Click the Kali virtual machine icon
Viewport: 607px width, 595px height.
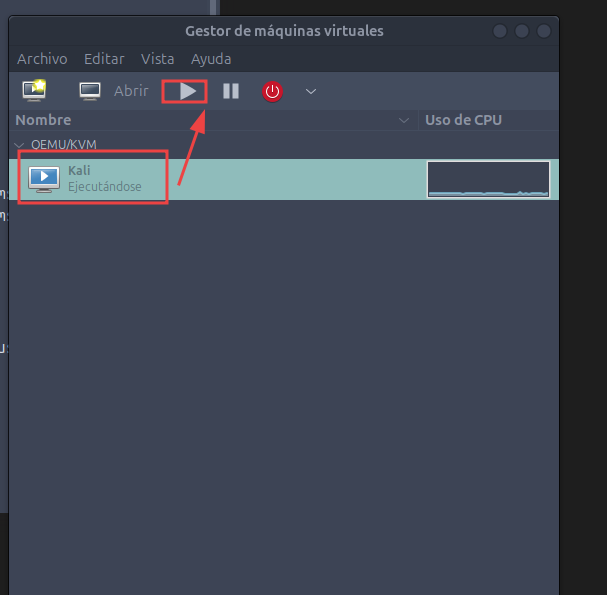pos(43,179)
